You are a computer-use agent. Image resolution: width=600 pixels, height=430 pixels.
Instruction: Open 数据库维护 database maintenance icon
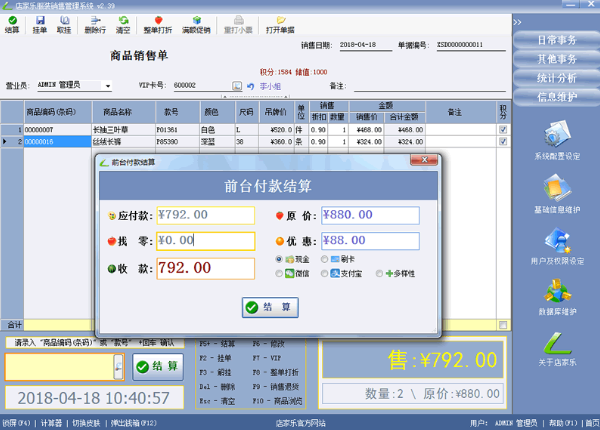pos(557,298)
